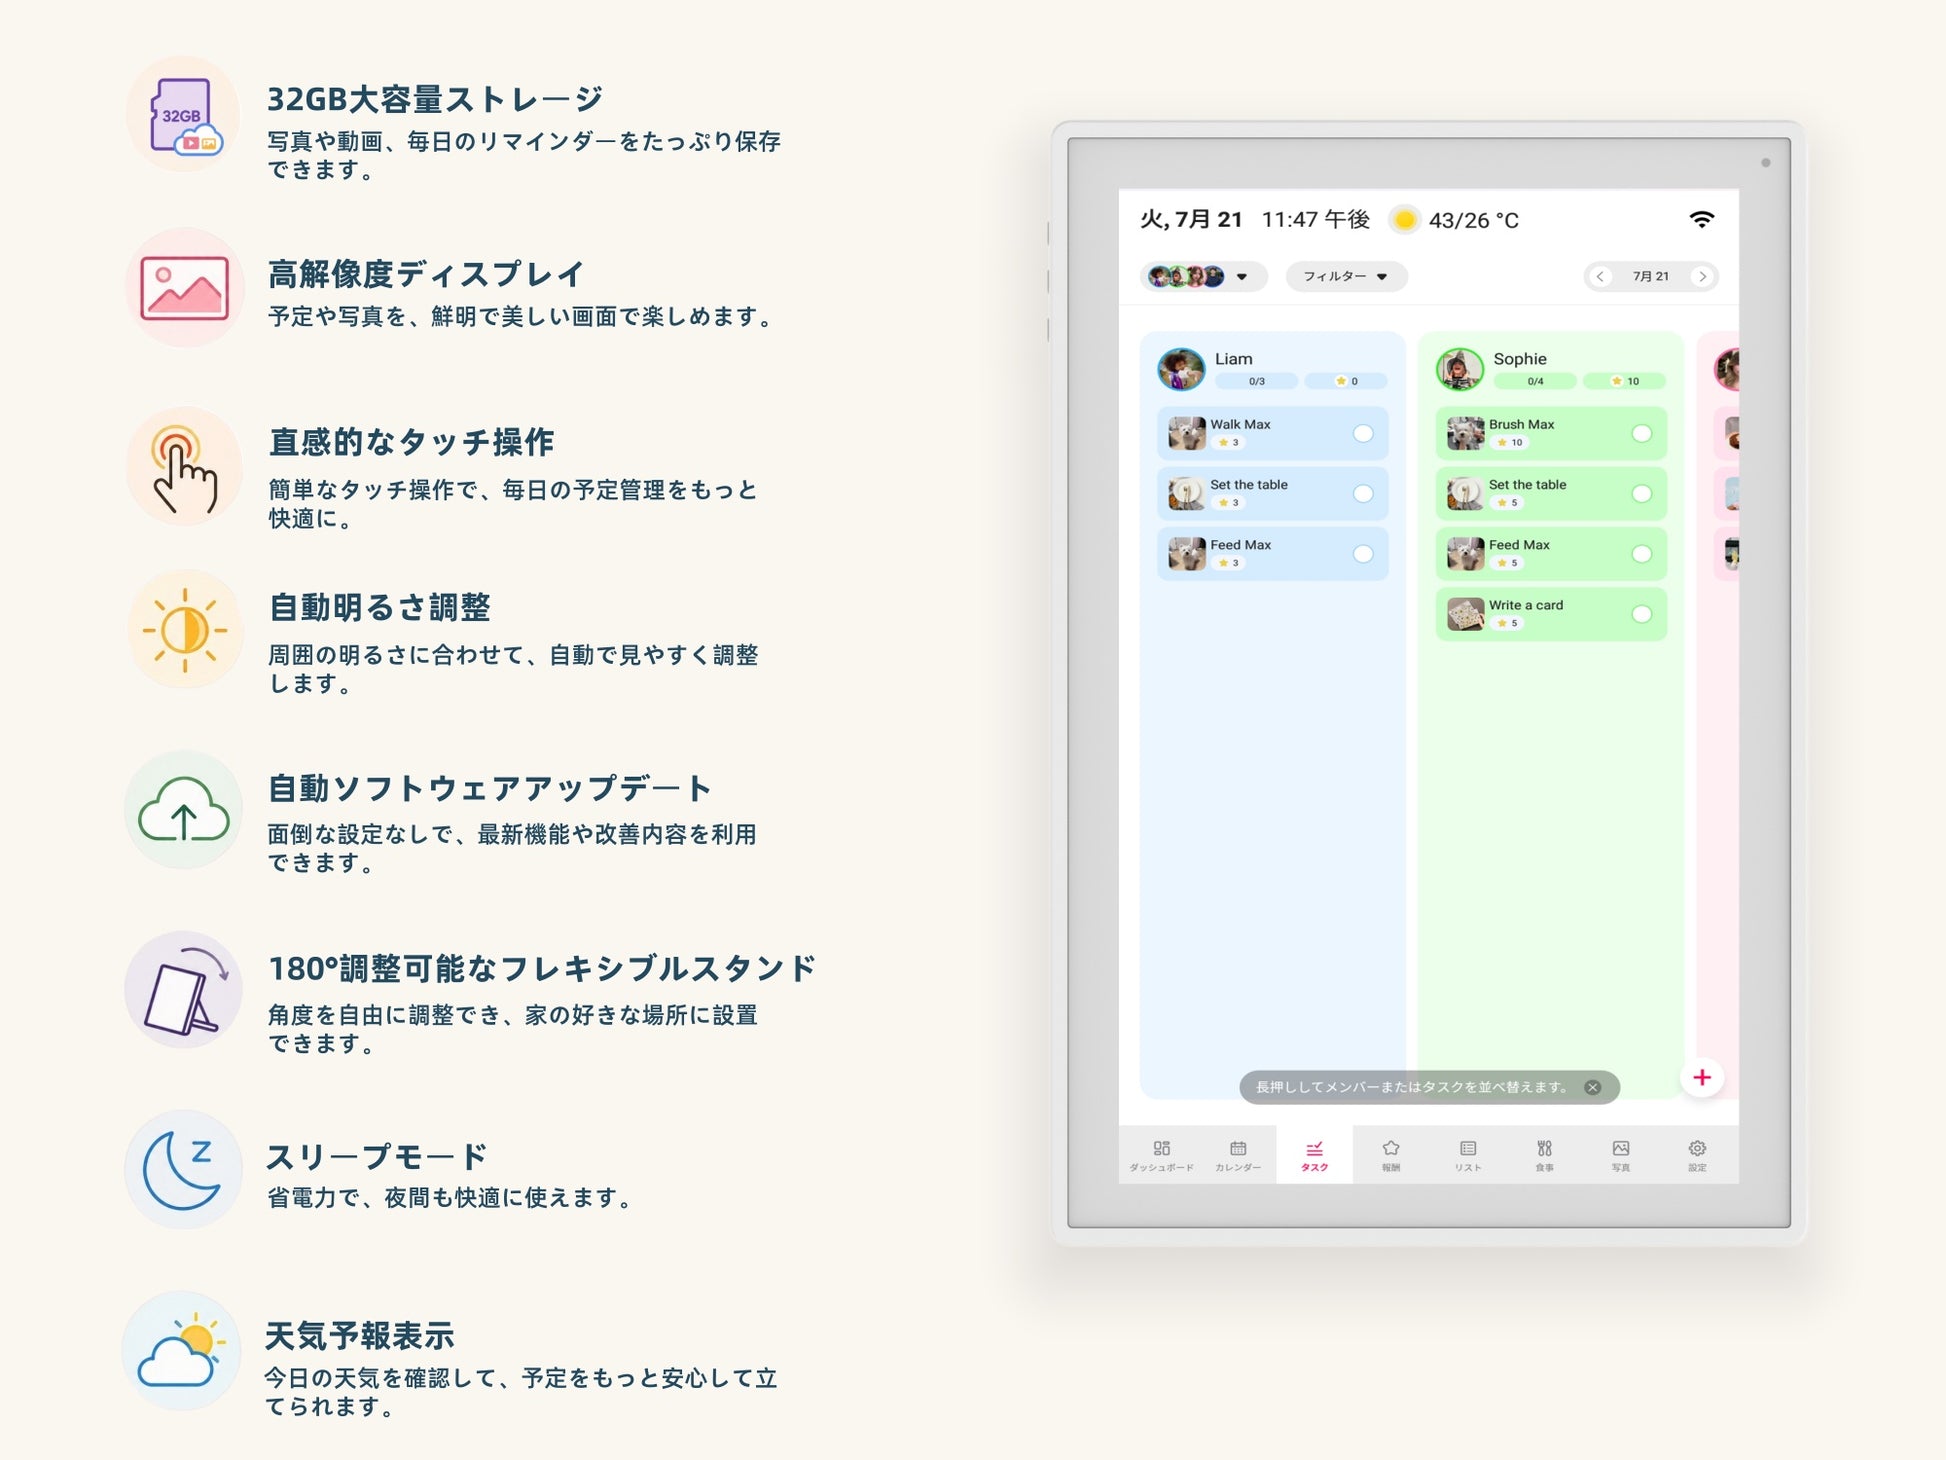This screenshot has width=1946, height=1460.
Task: Select the タスク tasks tab
Action: 1314,1155
